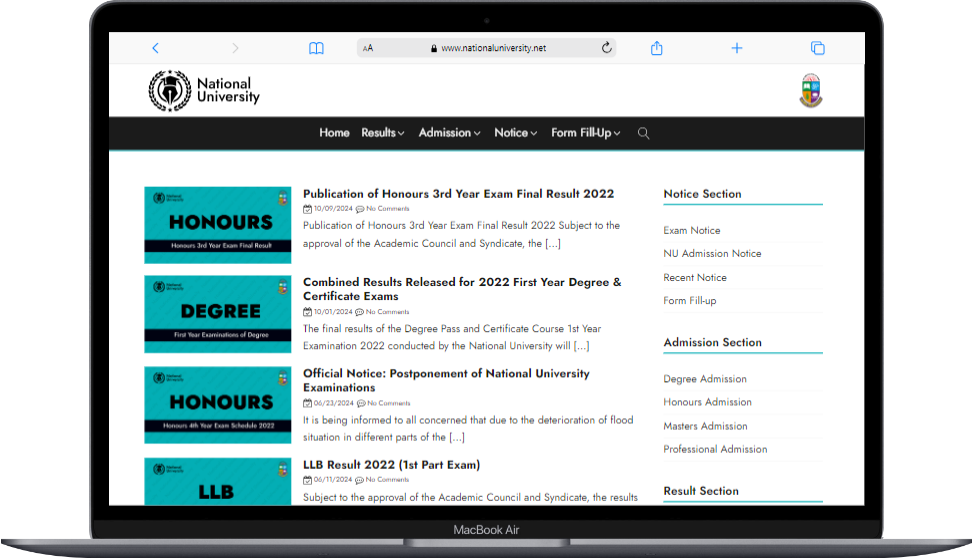Open the share sheet icon
Viewport: 972px width, 558px height.
(656, 48)
